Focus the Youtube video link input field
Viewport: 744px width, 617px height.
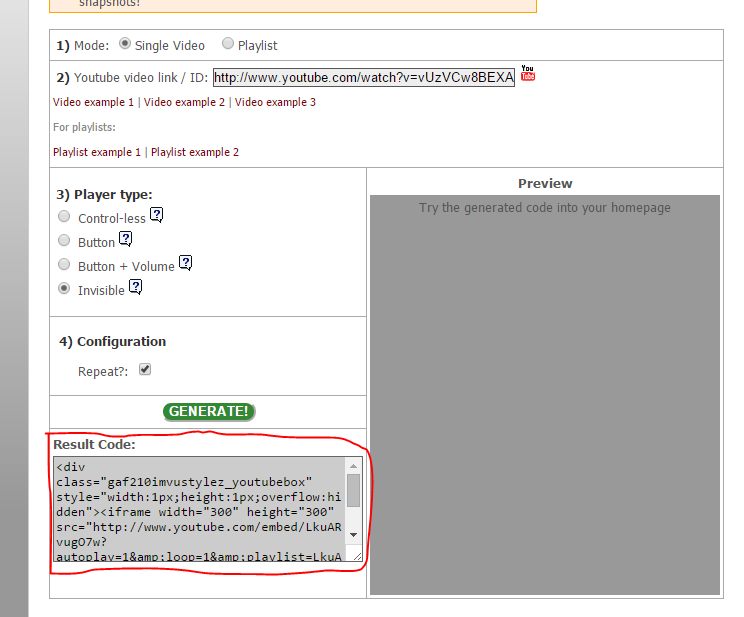pos(364,77)
